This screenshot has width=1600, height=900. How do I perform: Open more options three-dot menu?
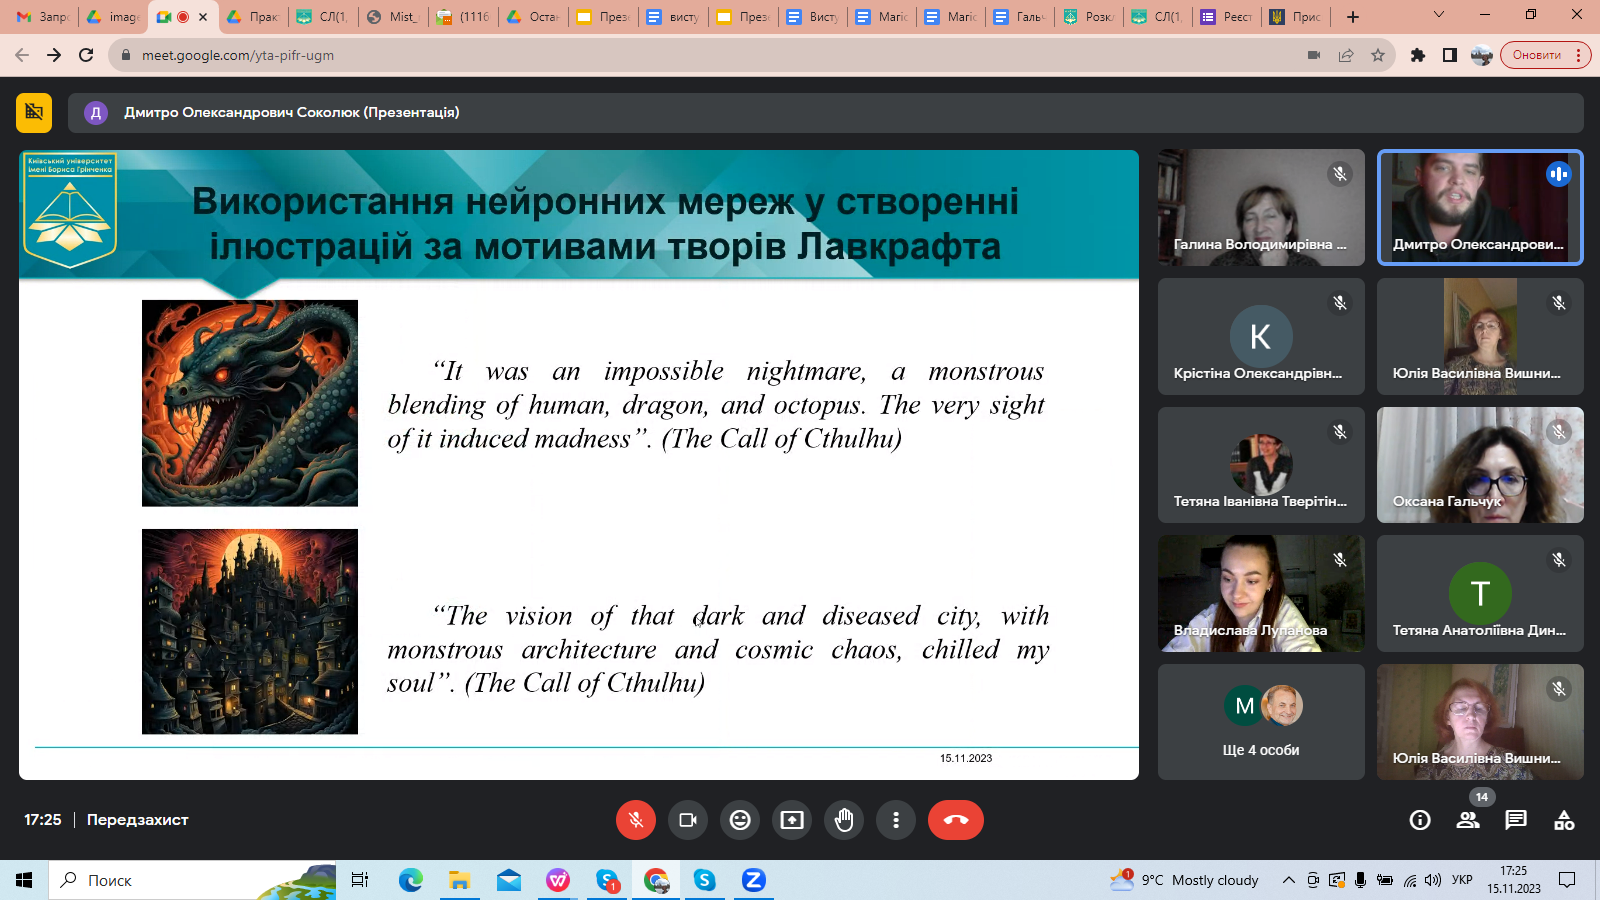[896, 820]
